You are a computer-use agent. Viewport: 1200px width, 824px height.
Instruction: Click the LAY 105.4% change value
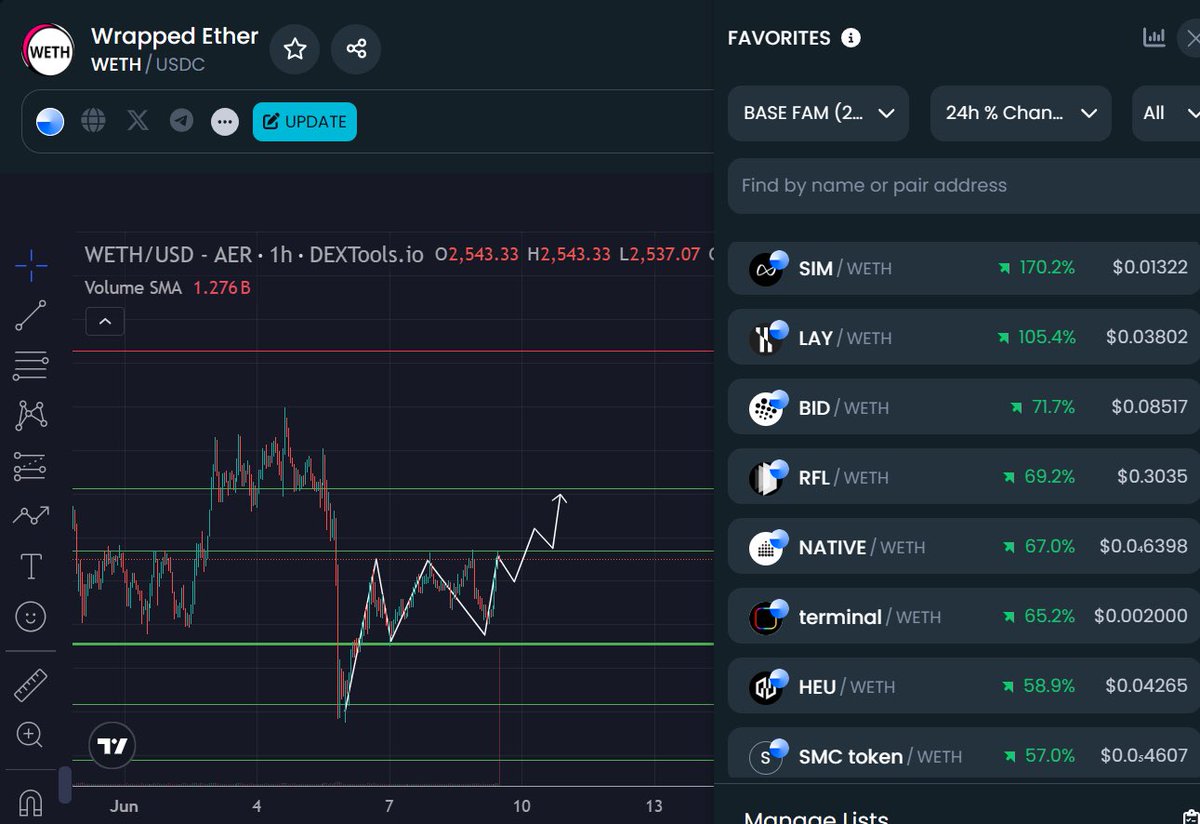coord(1047,338)
